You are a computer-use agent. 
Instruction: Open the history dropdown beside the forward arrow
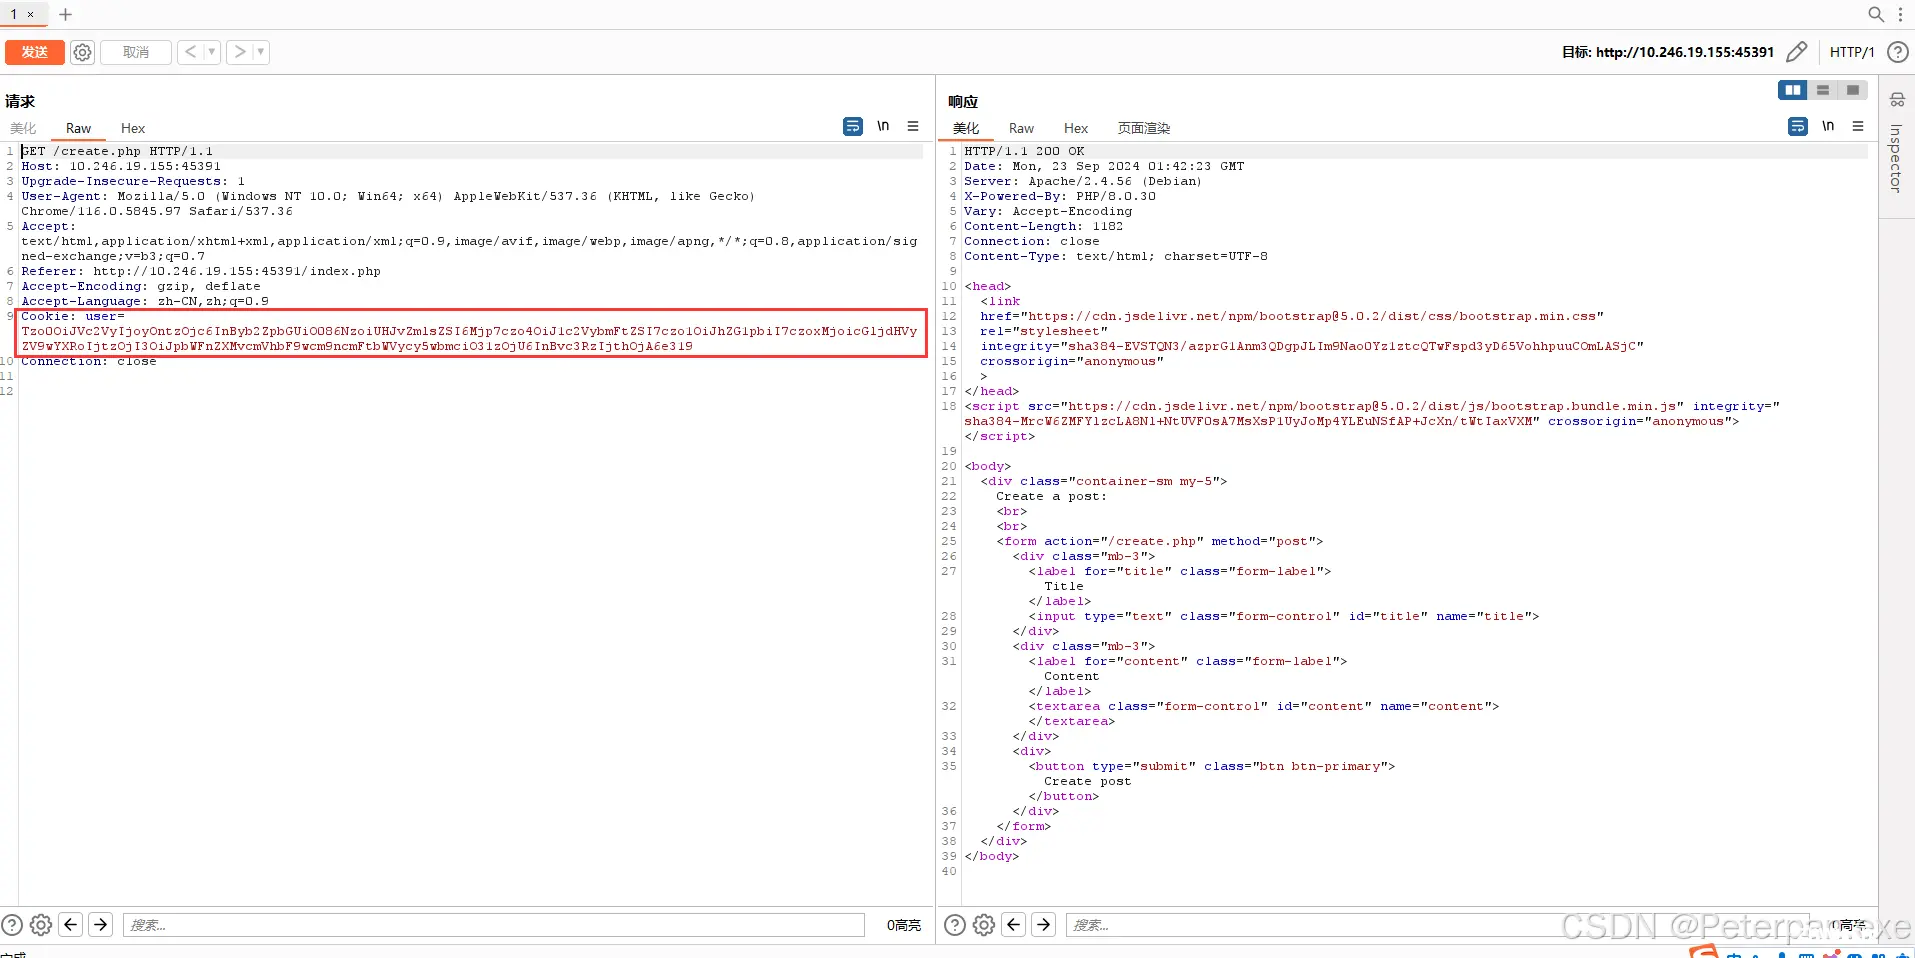point(261,52)
